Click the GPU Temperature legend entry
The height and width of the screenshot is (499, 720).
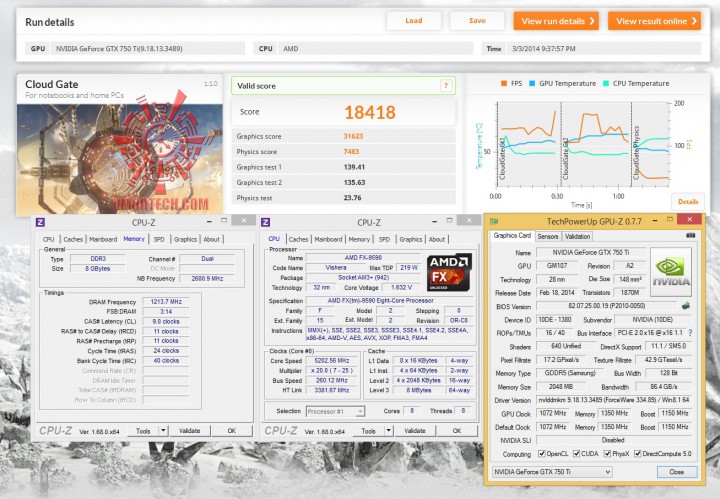coord(562,84)
